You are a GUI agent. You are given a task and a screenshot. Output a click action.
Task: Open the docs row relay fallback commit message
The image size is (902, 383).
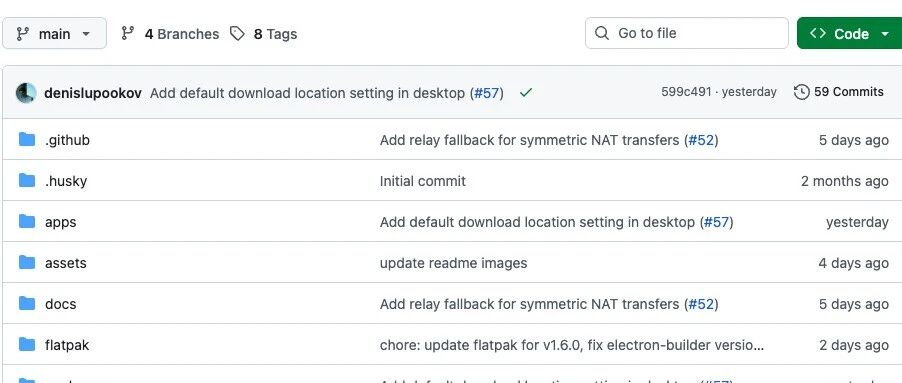(529, 304)
